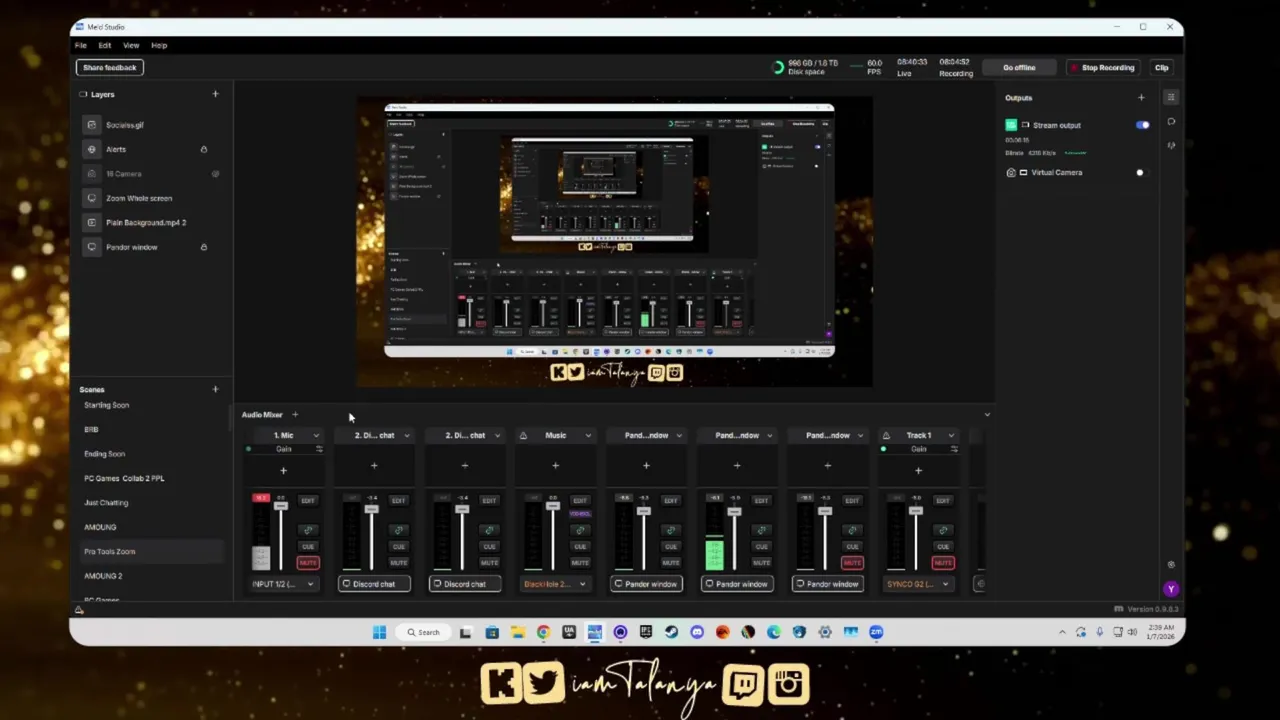Click the warning icon on Track 1 header
The height and width of the screenshot is (720, 1280).
[886, 435]
